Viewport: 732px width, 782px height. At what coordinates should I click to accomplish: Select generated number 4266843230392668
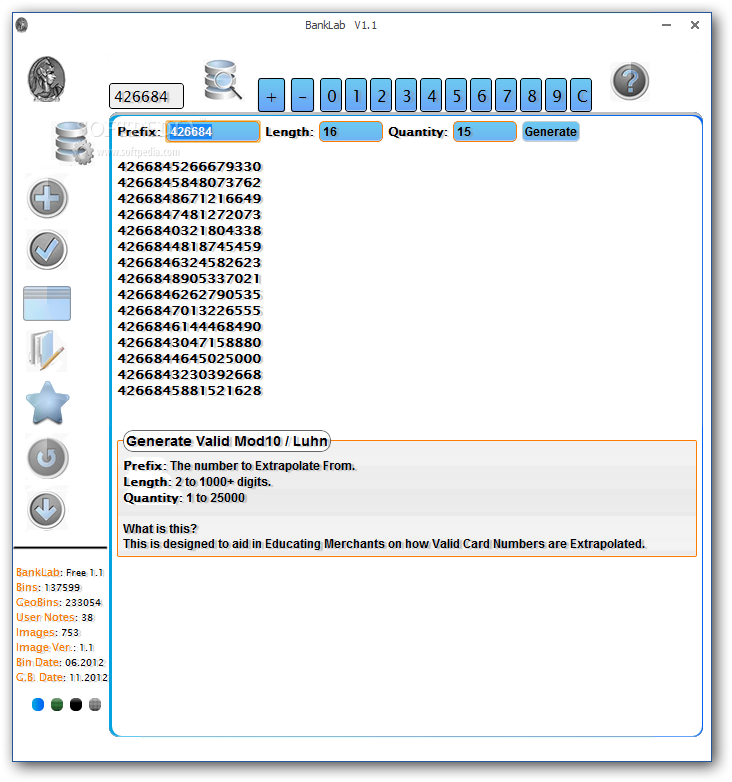click(189, 374)
